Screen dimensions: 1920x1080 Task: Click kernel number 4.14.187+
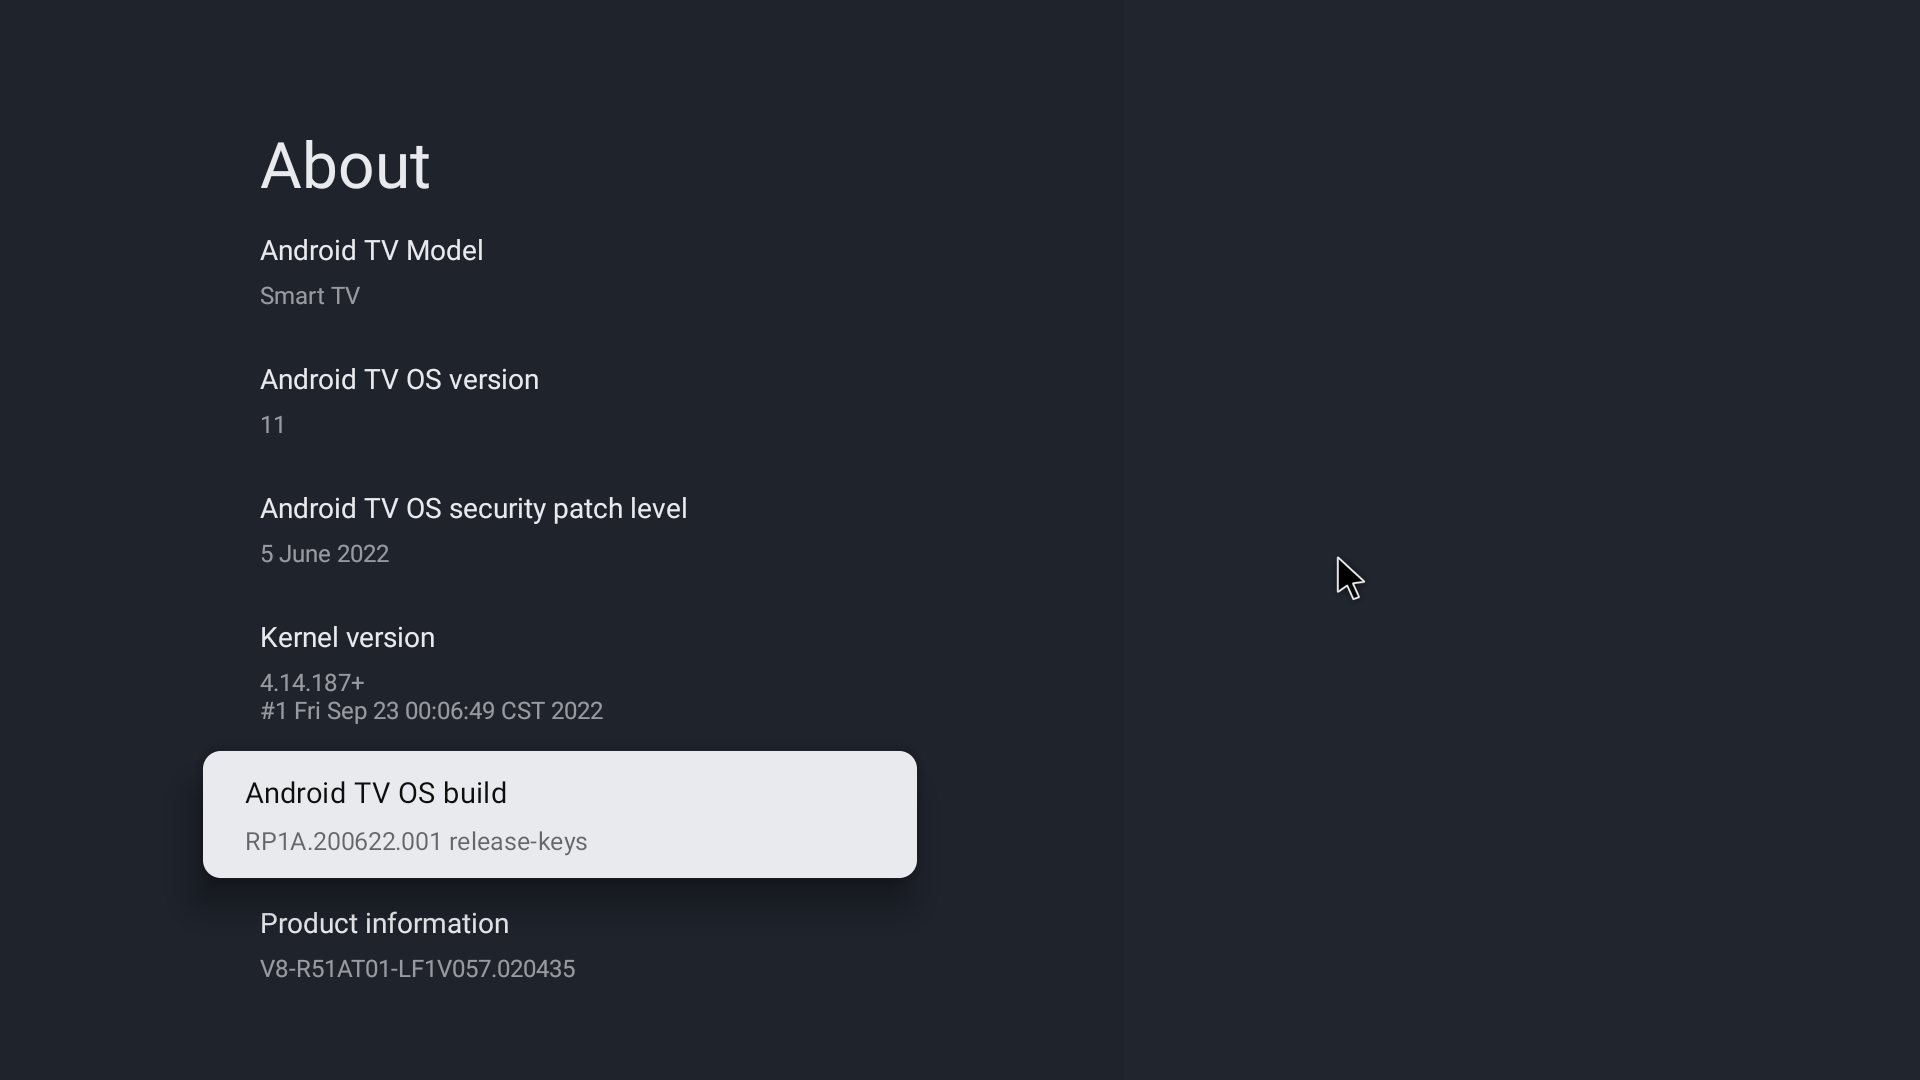click(x=312, y=684)
